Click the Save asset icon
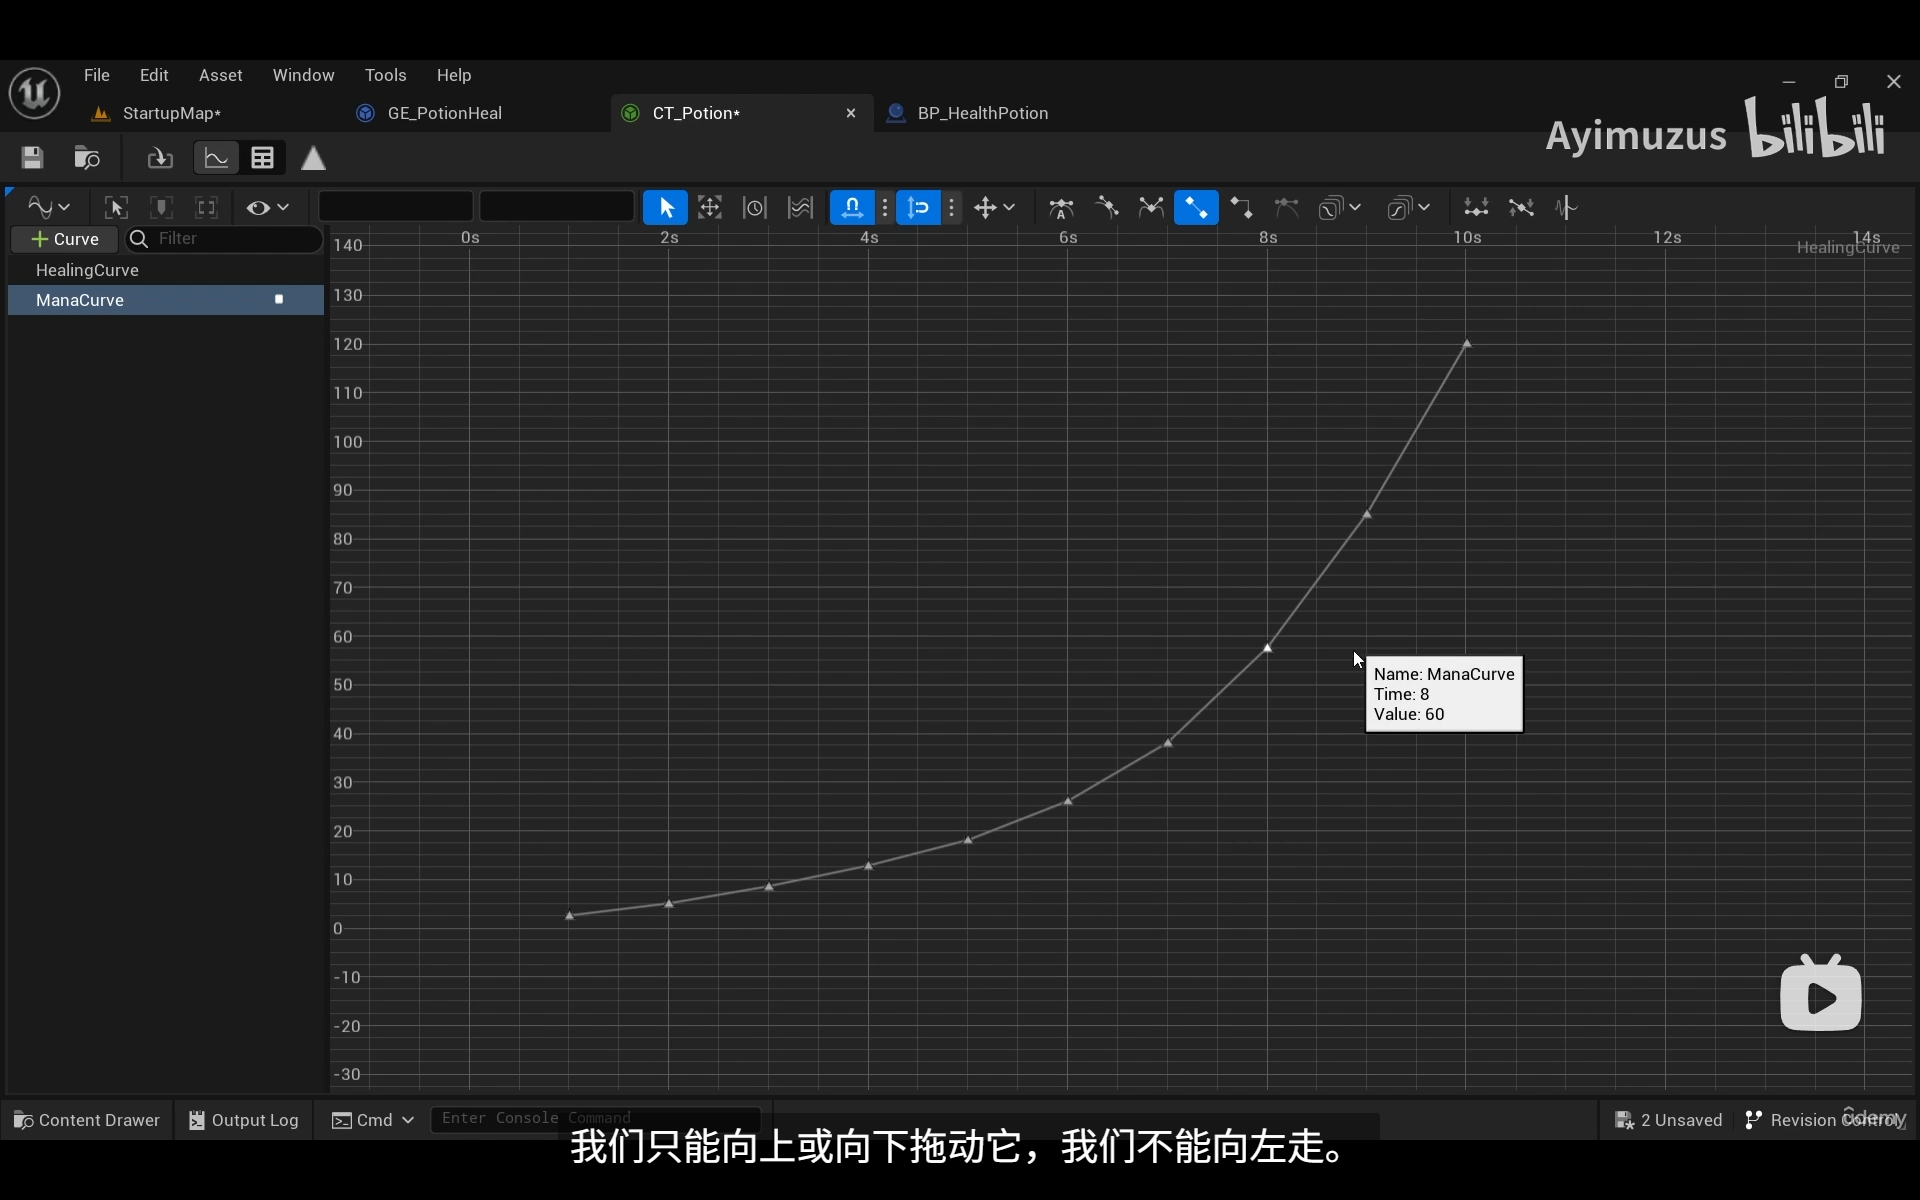This screenshot has height=1200, width=1920. click(x=32, y=158)
